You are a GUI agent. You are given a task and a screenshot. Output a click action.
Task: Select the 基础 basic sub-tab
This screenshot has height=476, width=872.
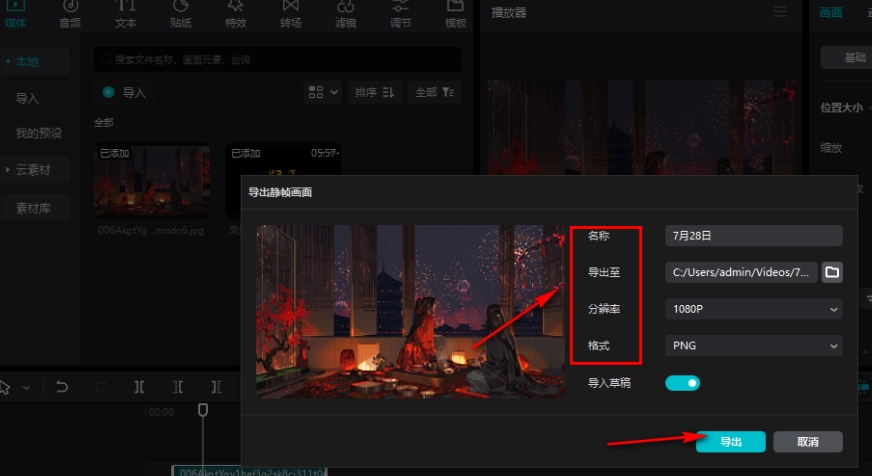846,57
